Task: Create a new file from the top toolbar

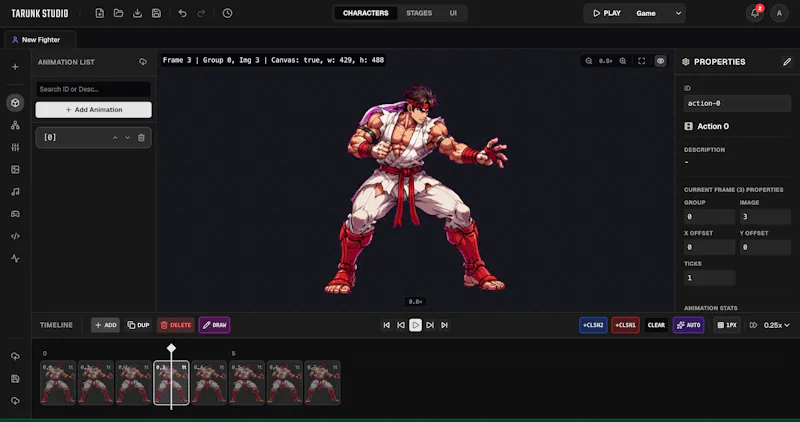Action: click(99, 13)
